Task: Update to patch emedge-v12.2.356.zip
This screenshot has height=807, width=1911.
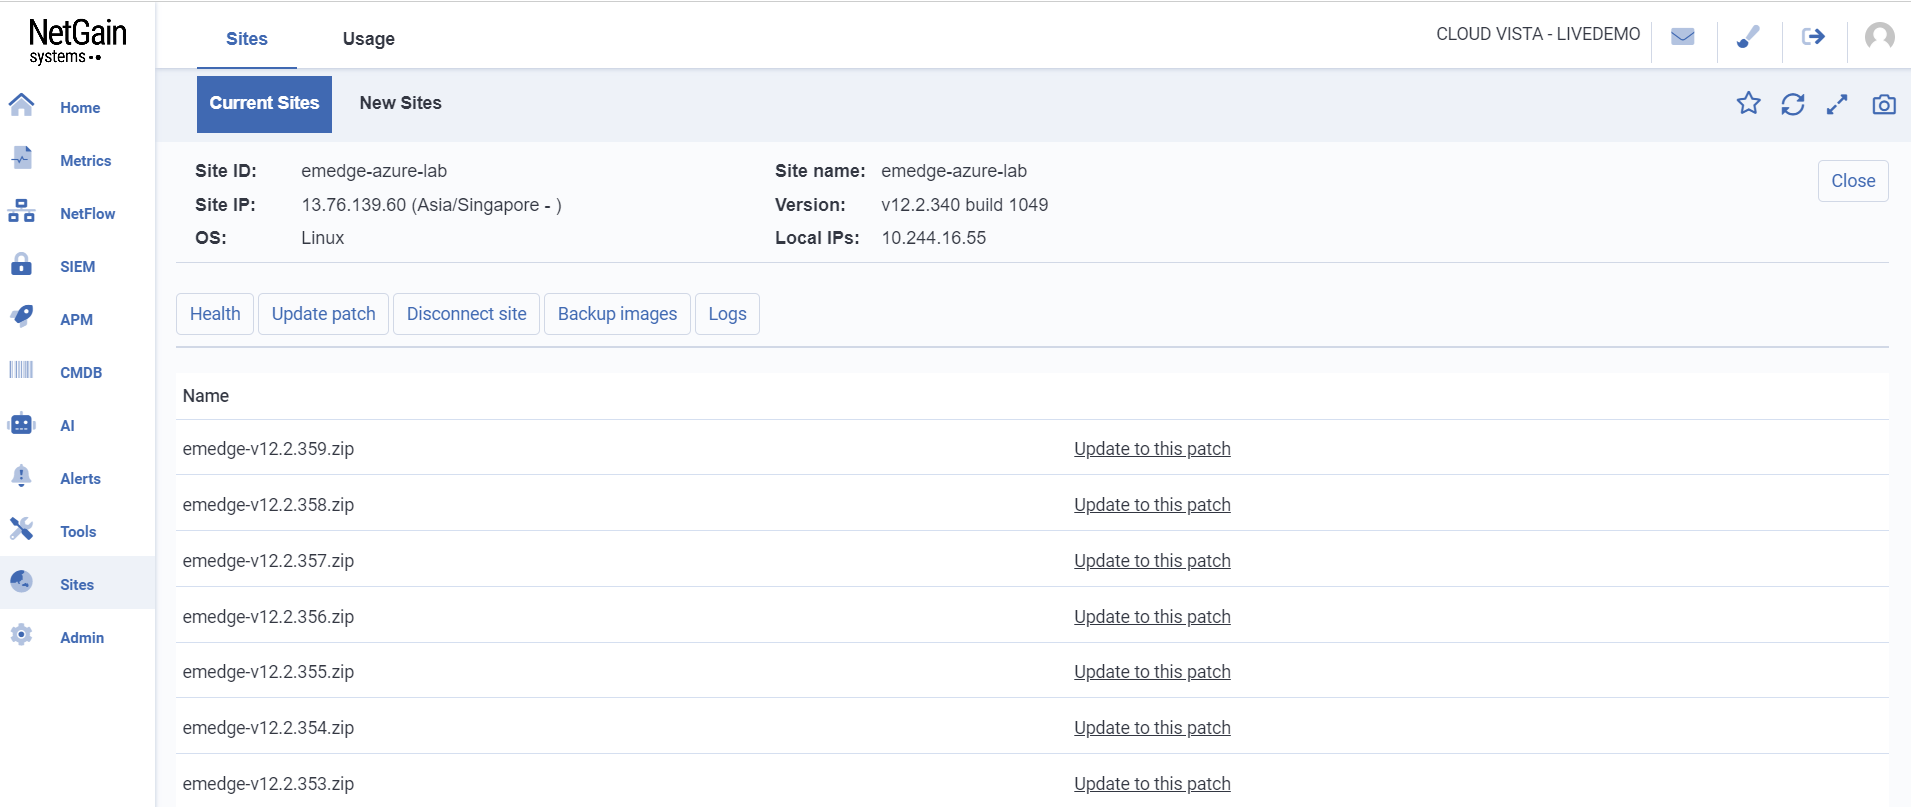Action: click(x=1152, y=617)
